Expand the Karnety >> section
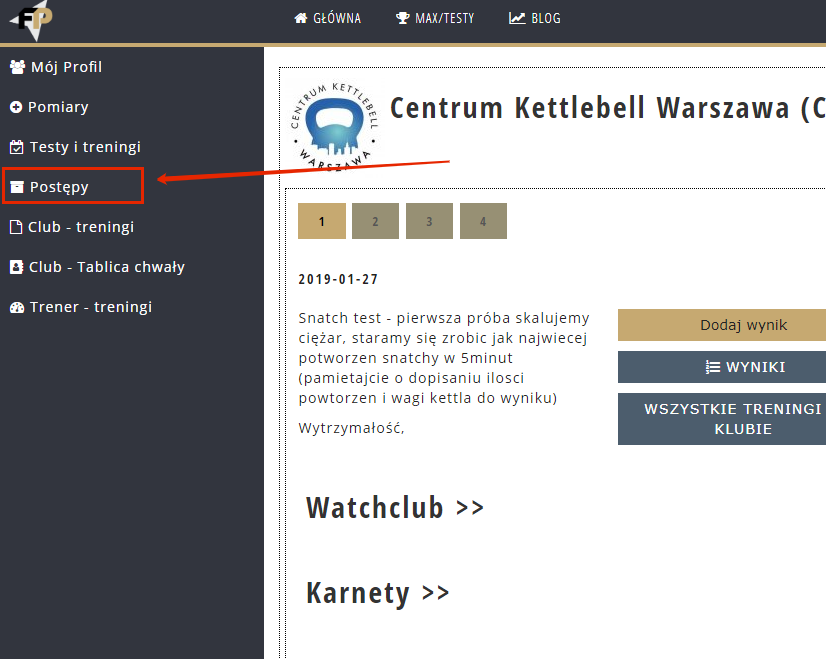 [378, 594]
